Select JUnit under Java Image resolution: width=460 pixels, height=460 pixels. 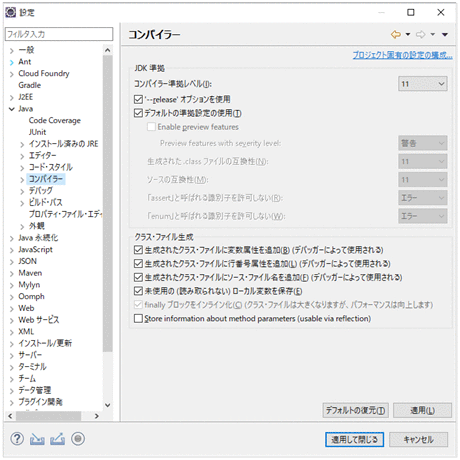point(37,132)
